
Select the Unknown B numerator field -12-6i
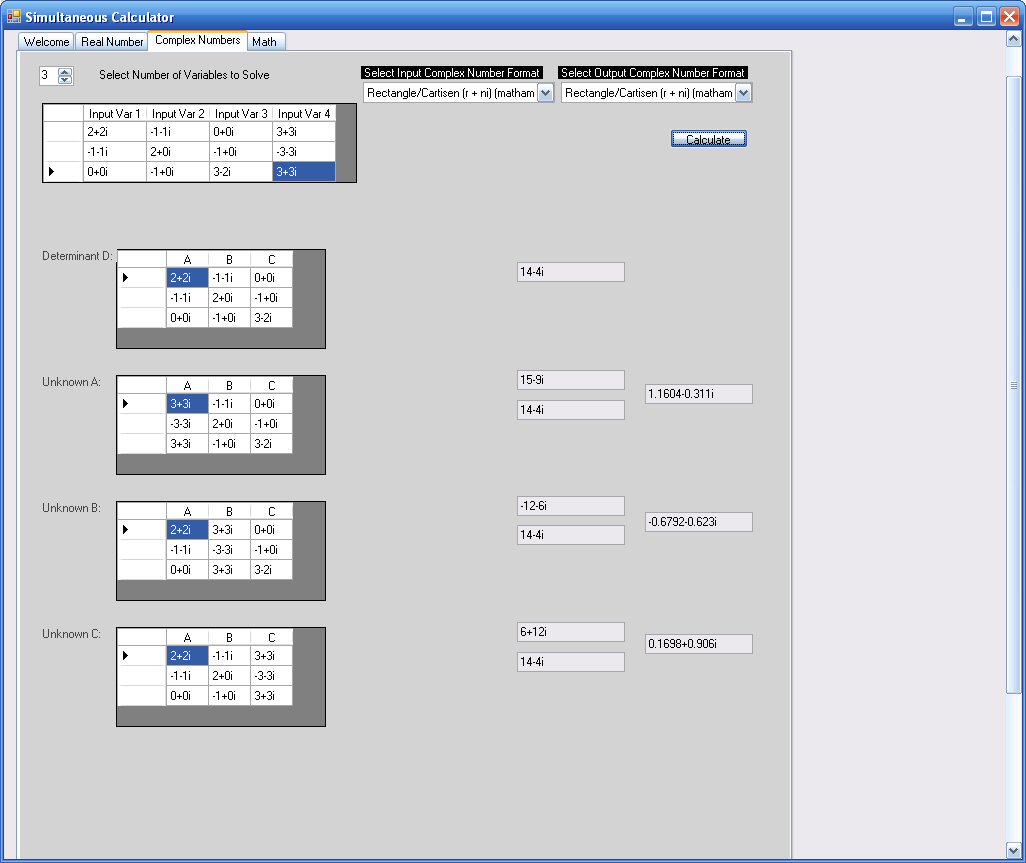pyautogui.click(x=570, y=506)
